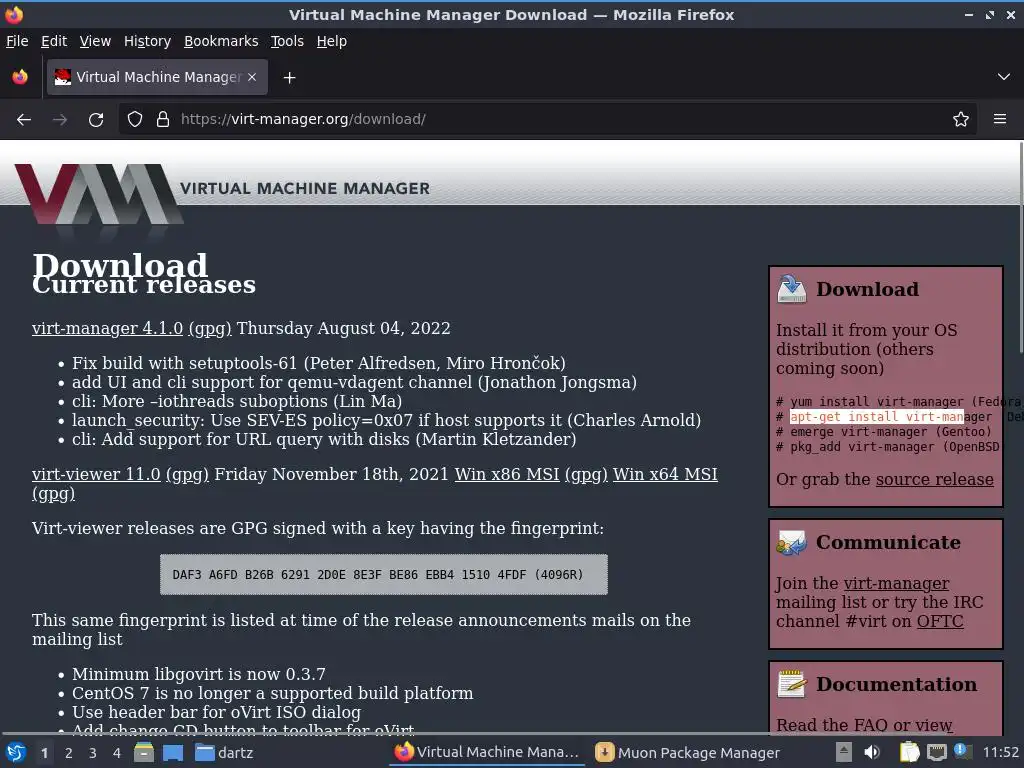Open the network connection tray icon
1024x768 pixels.
(x=936, y=753)
